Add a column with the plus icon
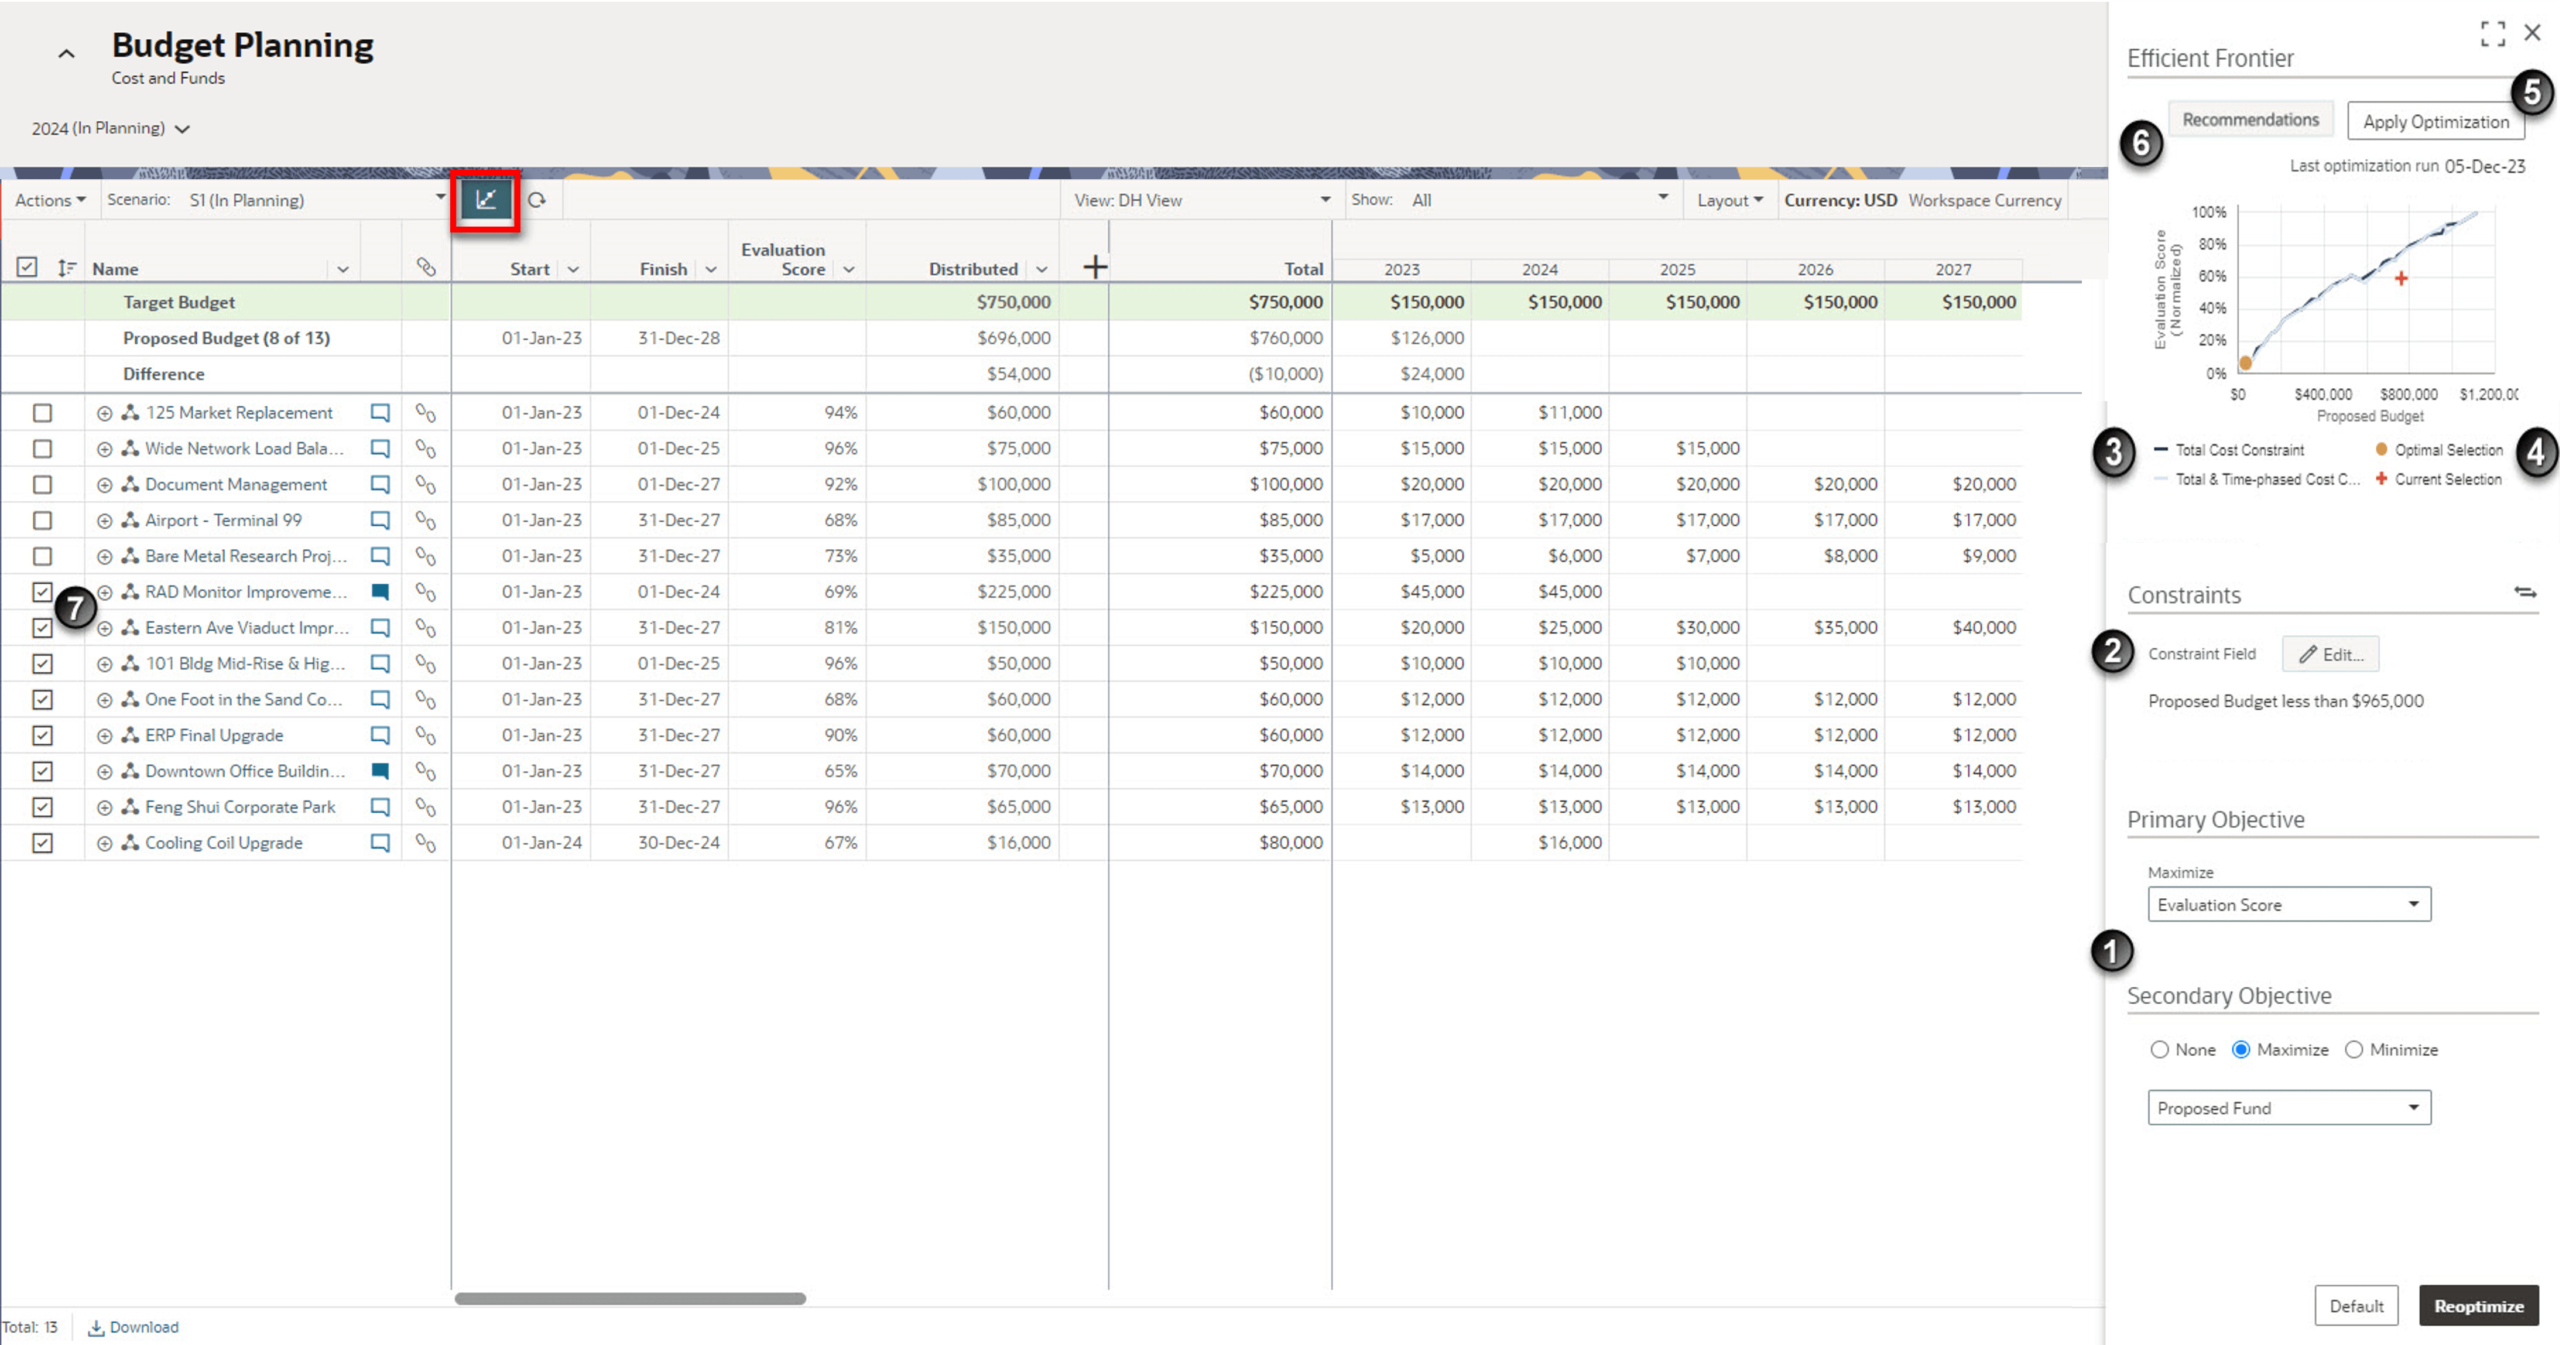Screen dimensions: 2576x1345 click(1095, 267)
